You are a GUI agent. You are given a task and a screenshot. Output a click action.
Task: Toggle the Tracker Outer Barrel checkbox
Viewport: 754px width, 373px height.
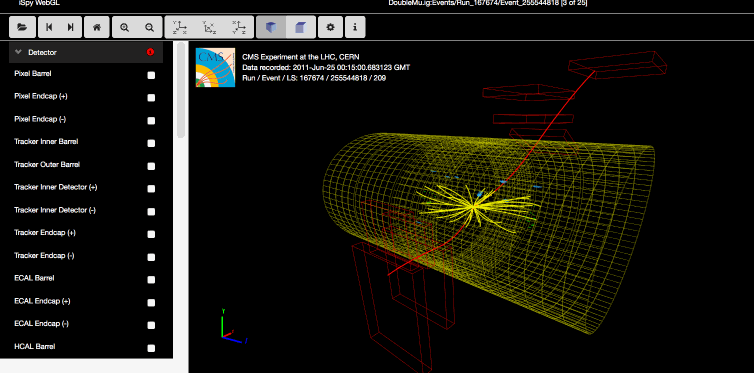click(151, 166)
